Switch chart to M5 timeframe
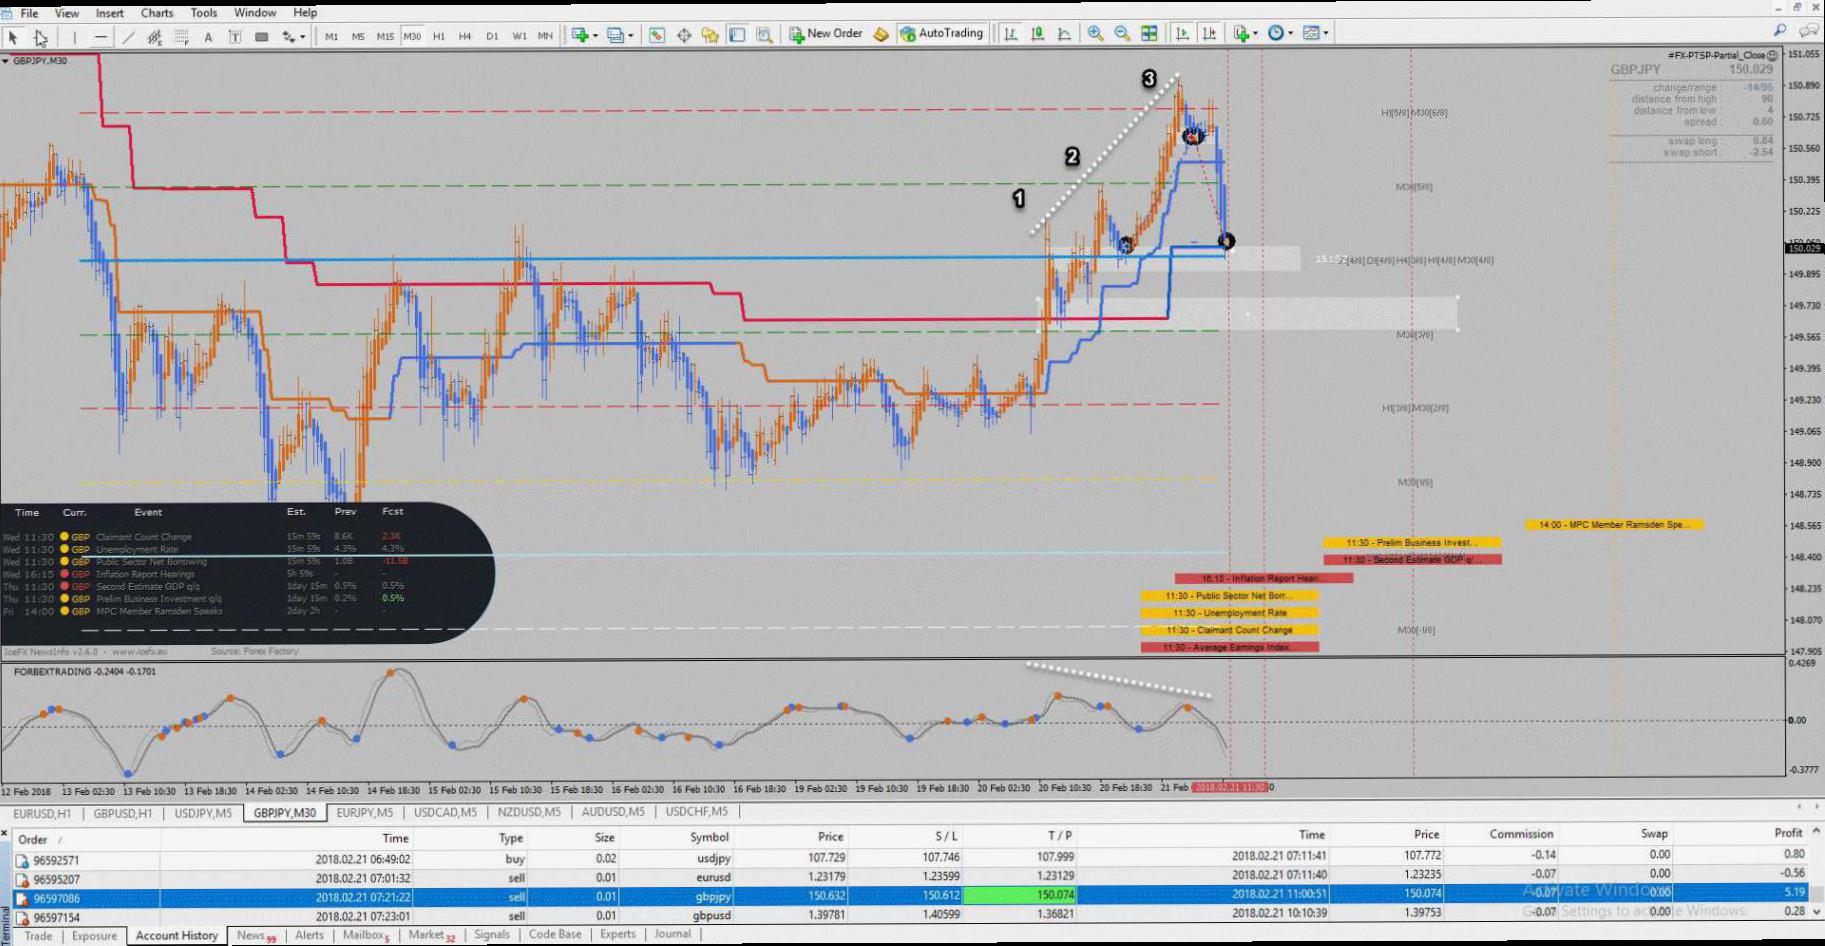 (x=358, y=36)
